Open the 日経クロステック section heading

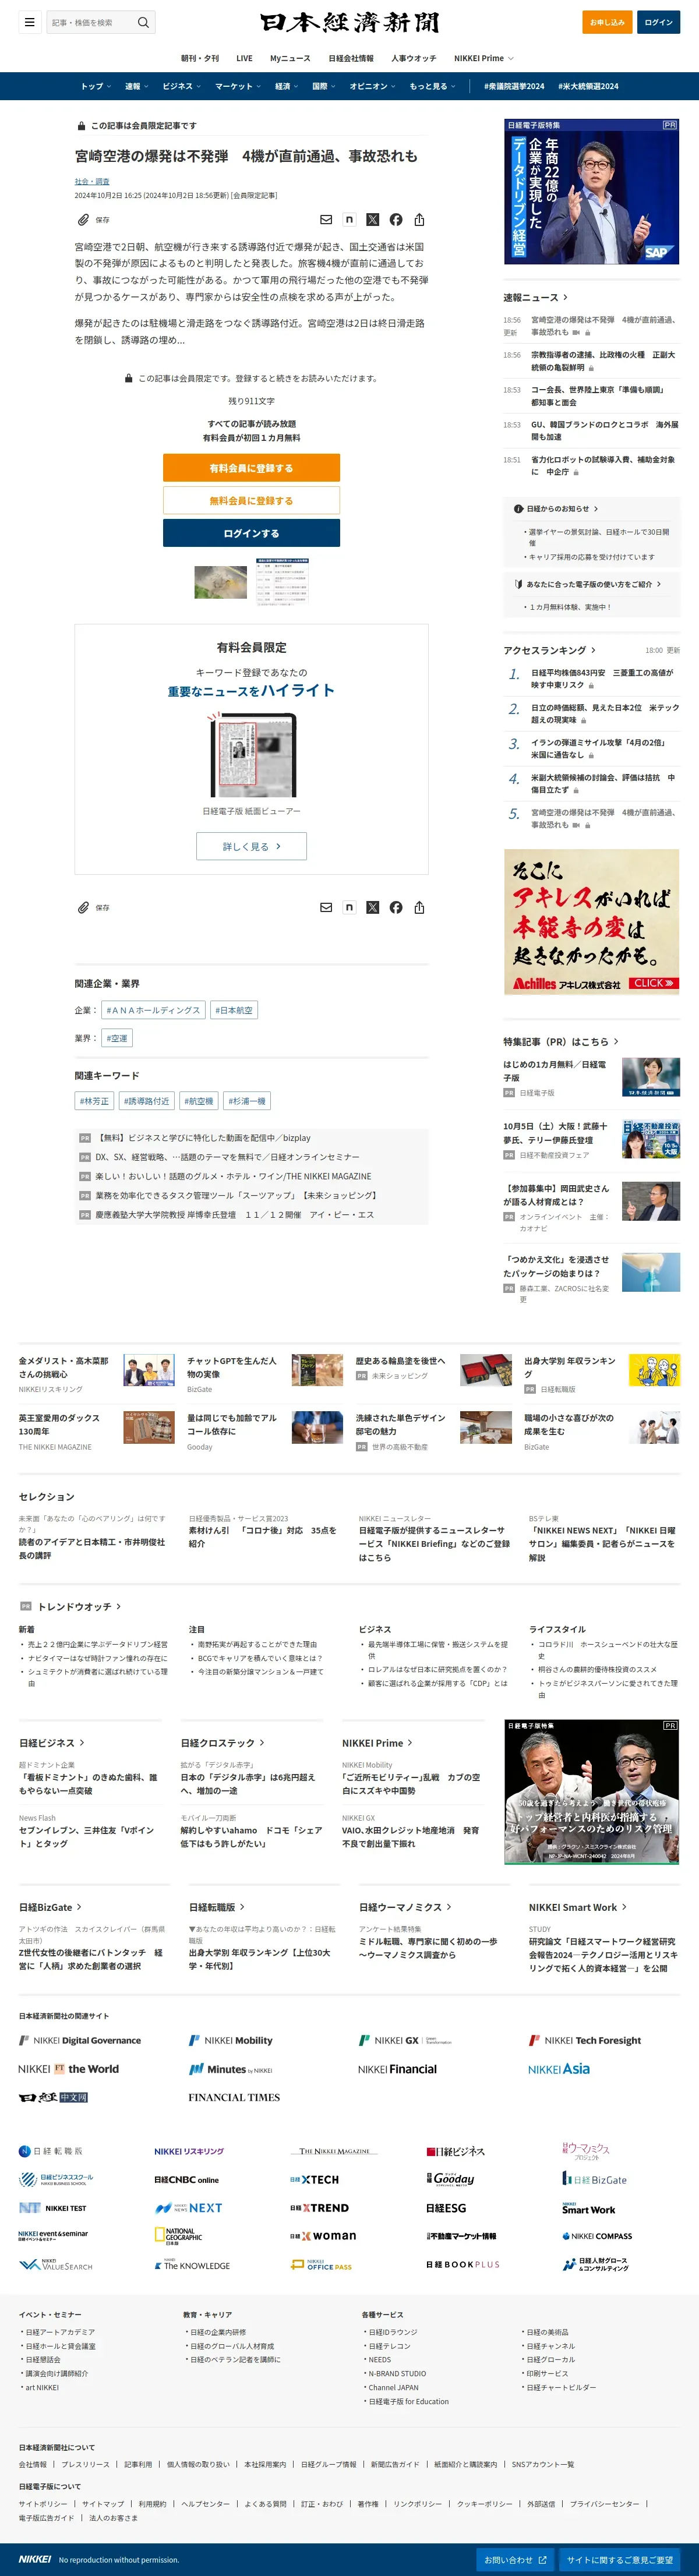pyautogui.click(x=222, y=1743)
